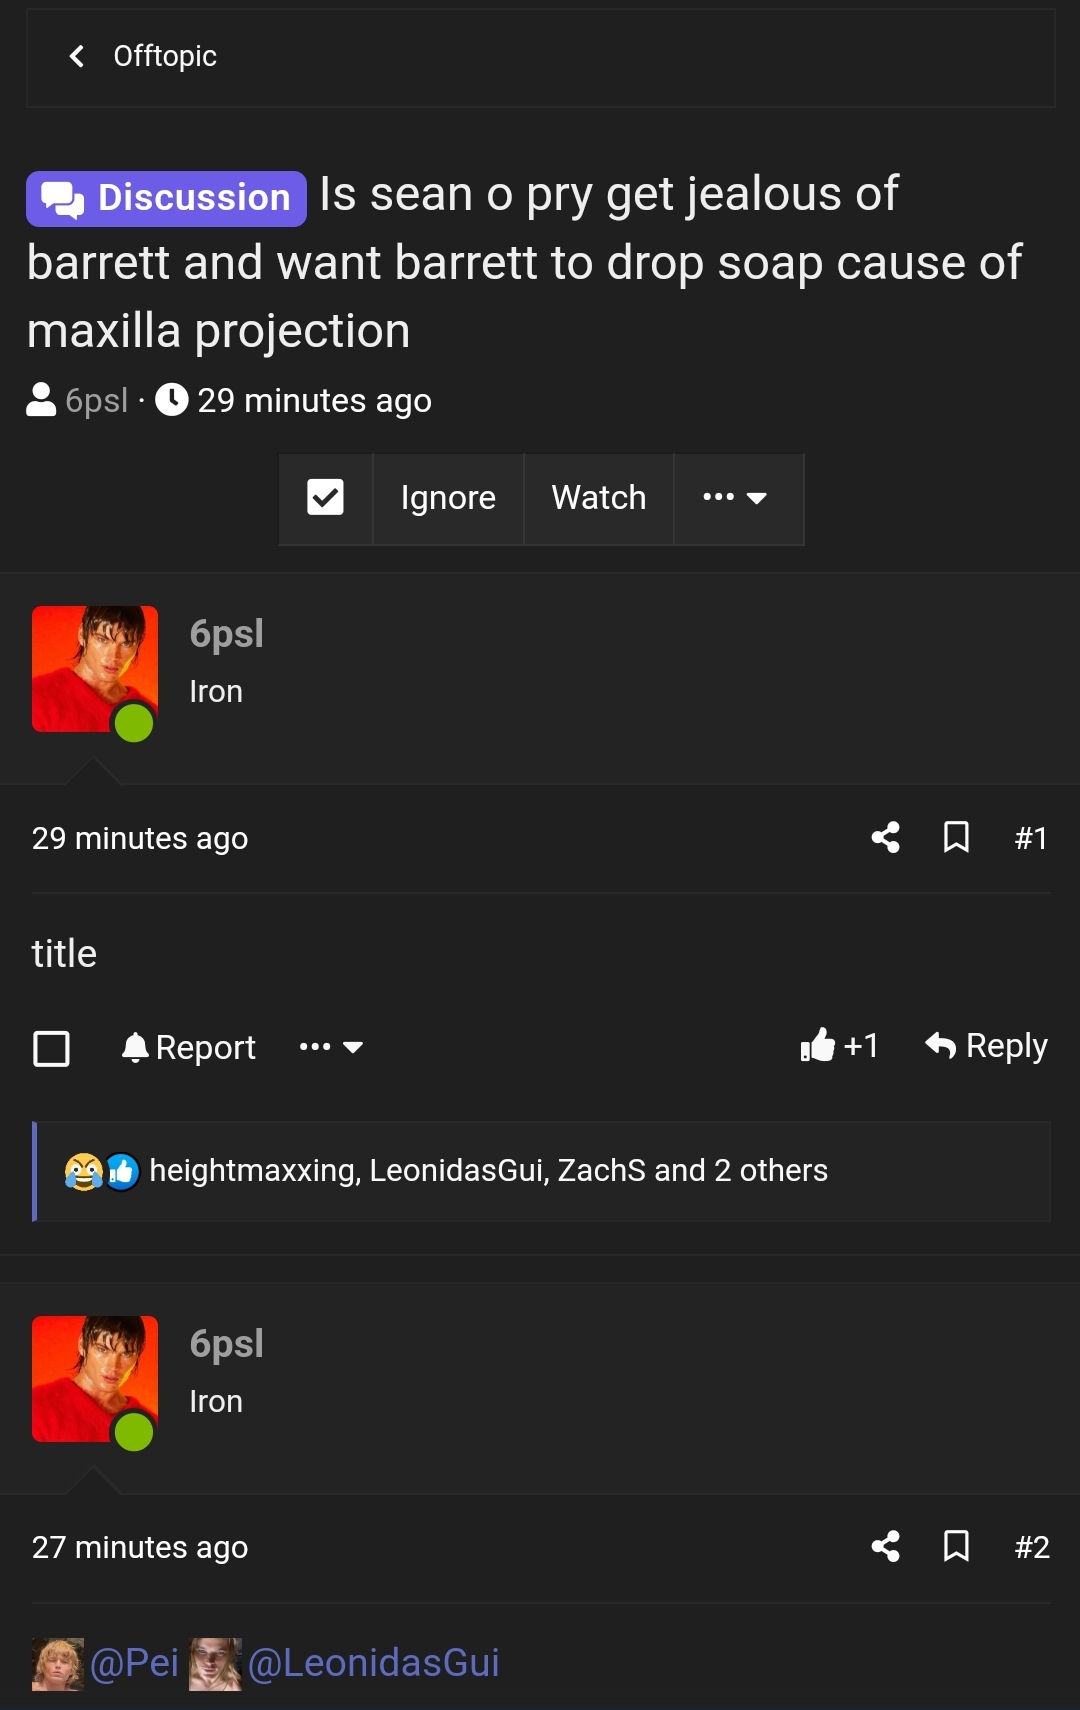This screenshot has width=1080, height=1710.
Task: Share post #2 via share icon
Action: [885, 1547]
